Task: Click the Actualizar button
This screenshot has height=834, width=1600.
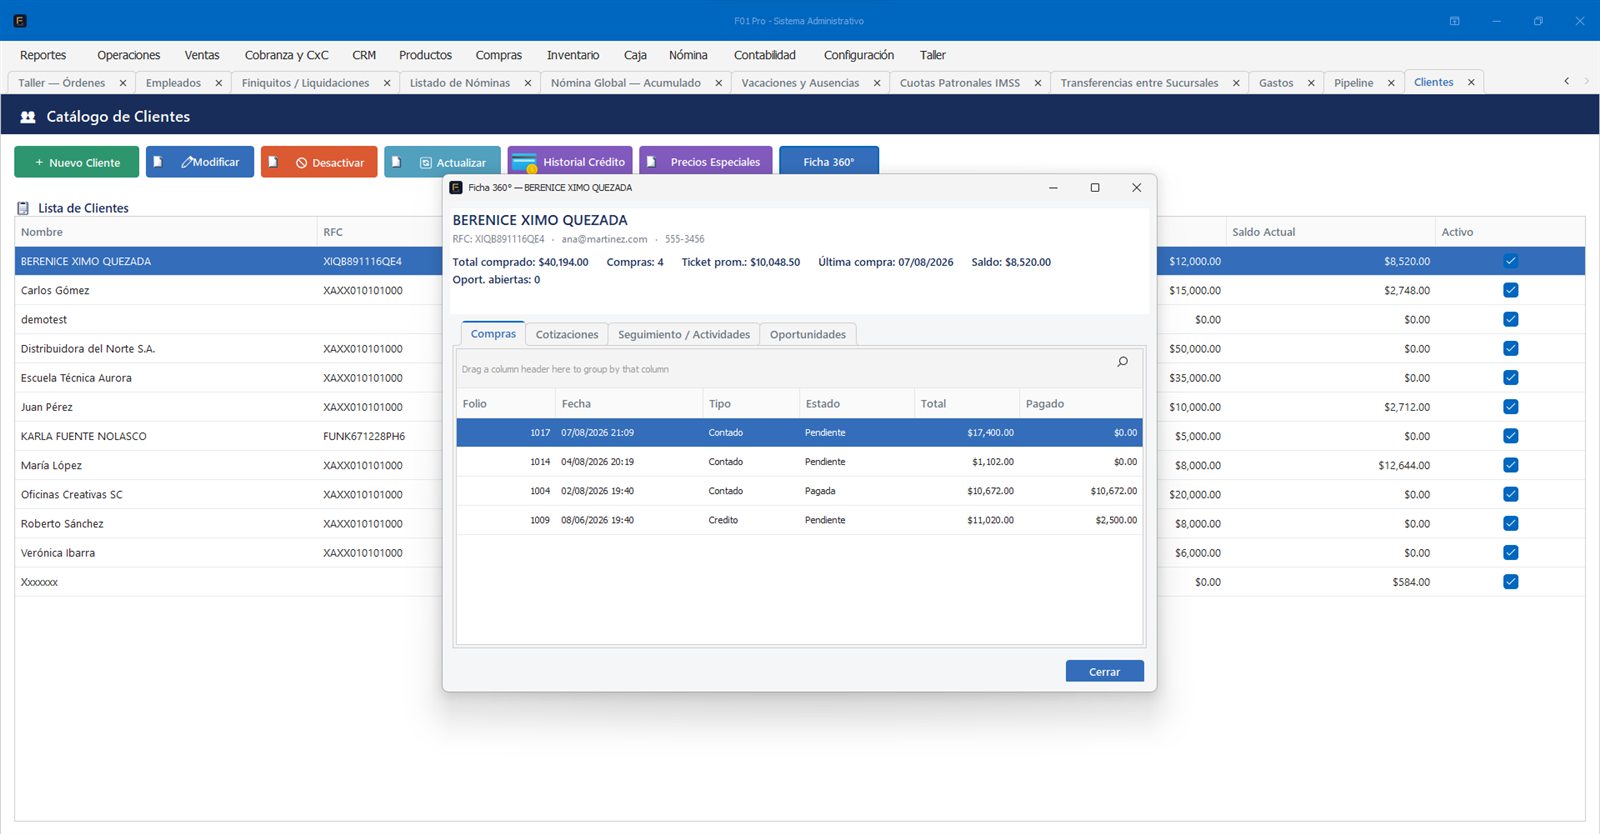Action: tap(443, 162)
